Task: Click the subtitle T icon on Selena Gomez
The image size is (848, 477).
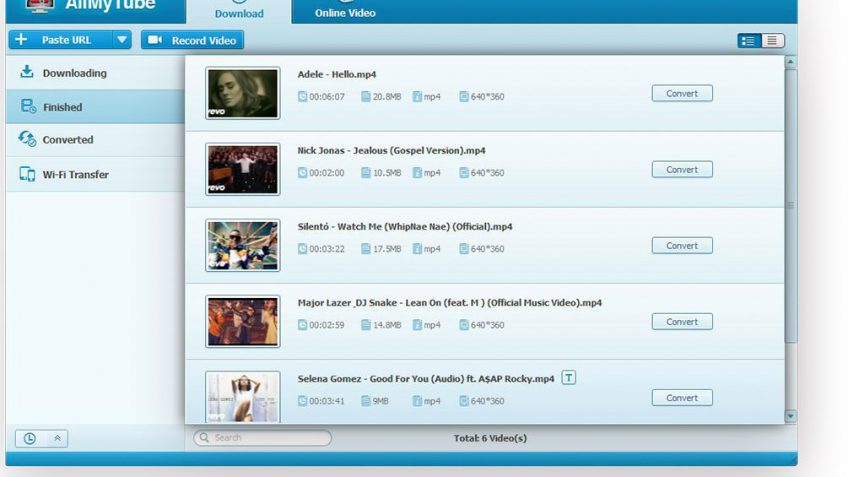Action: 568,377
